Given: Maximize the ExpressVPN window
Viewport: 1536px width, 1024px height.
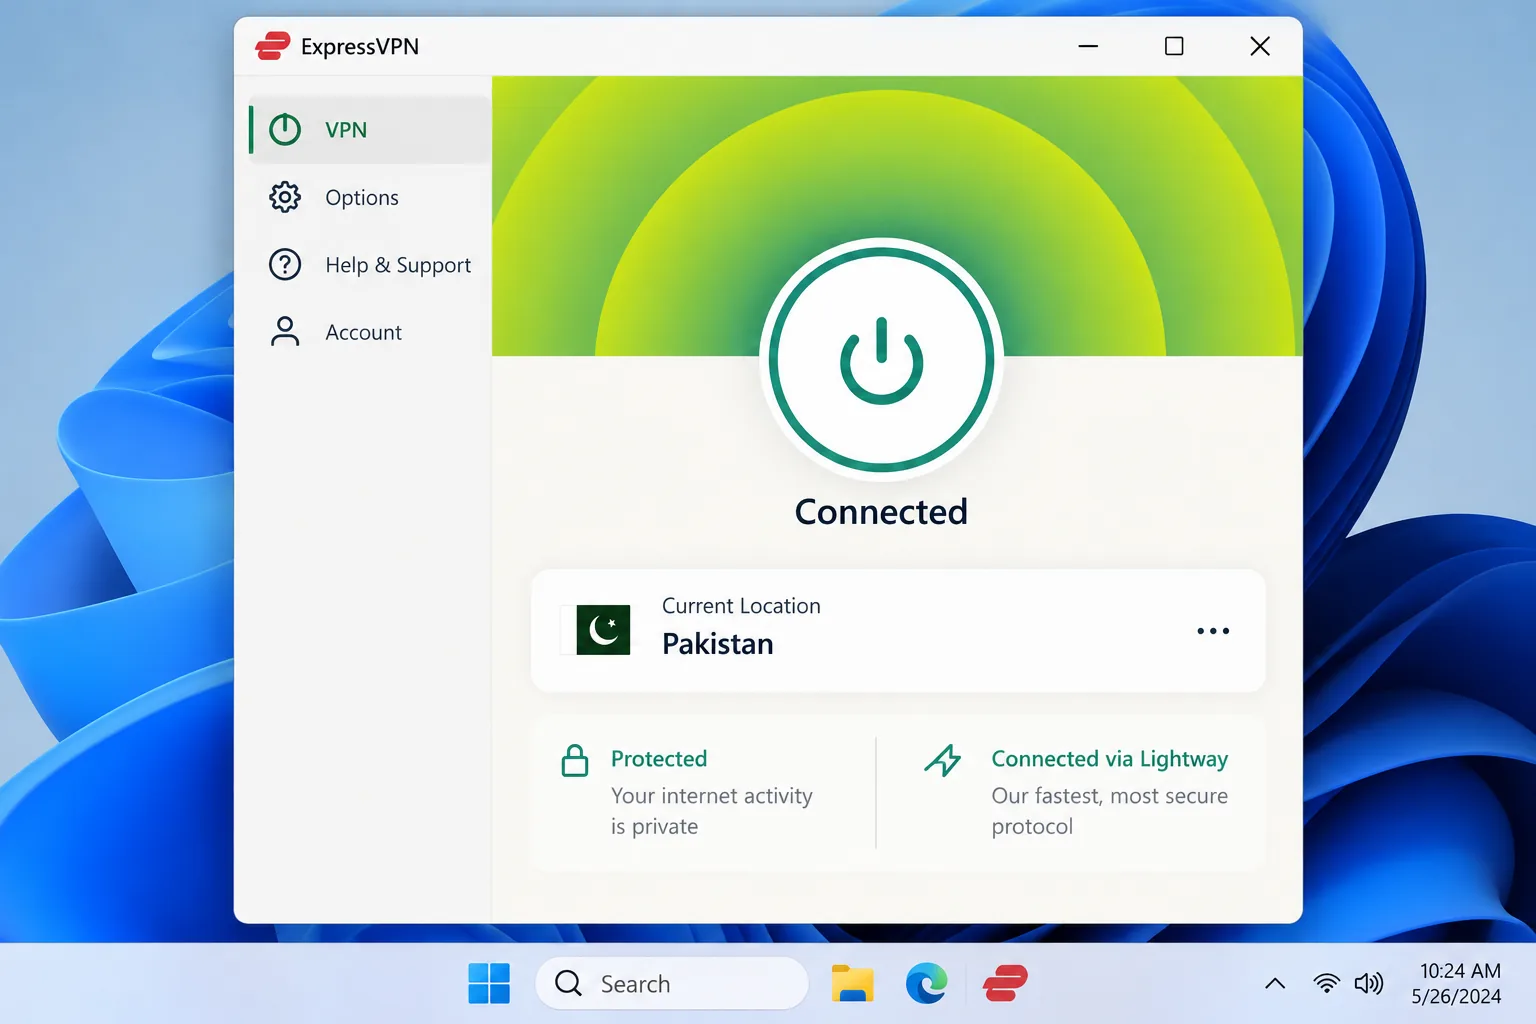Looking at the screenshot, I should tap(1174, 46).
